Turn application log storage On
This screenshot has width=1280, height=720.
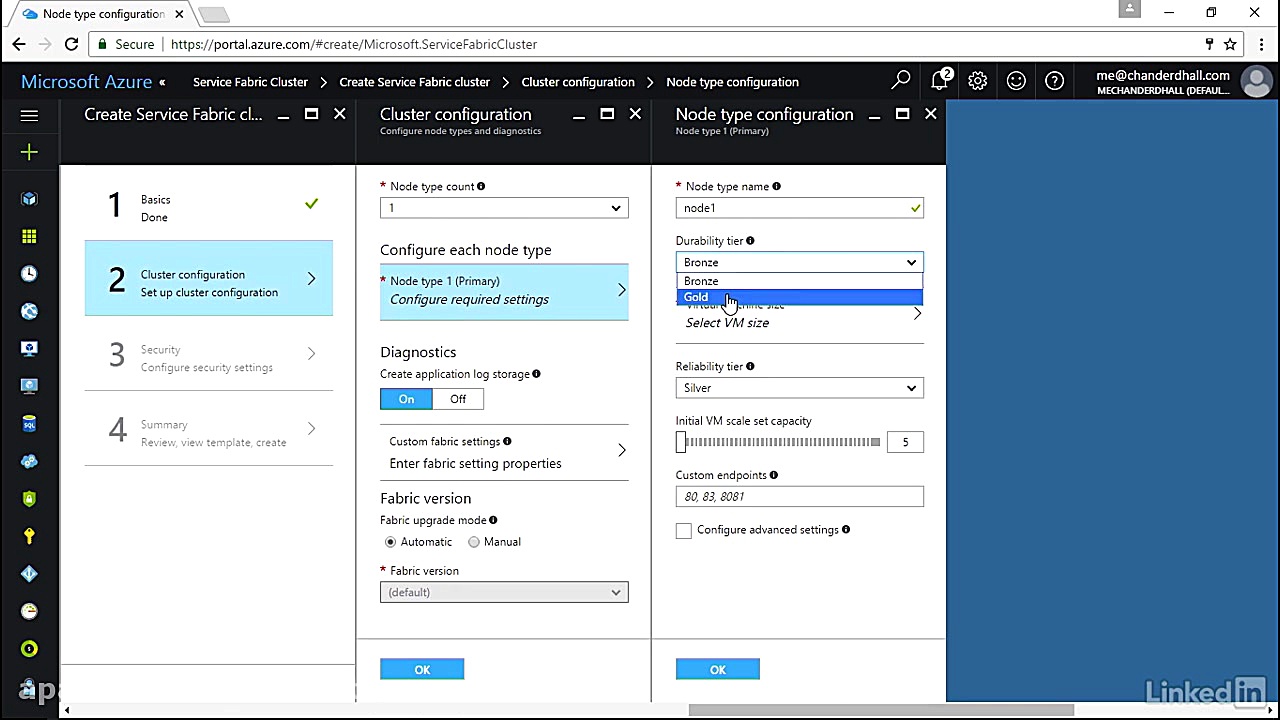406,399
